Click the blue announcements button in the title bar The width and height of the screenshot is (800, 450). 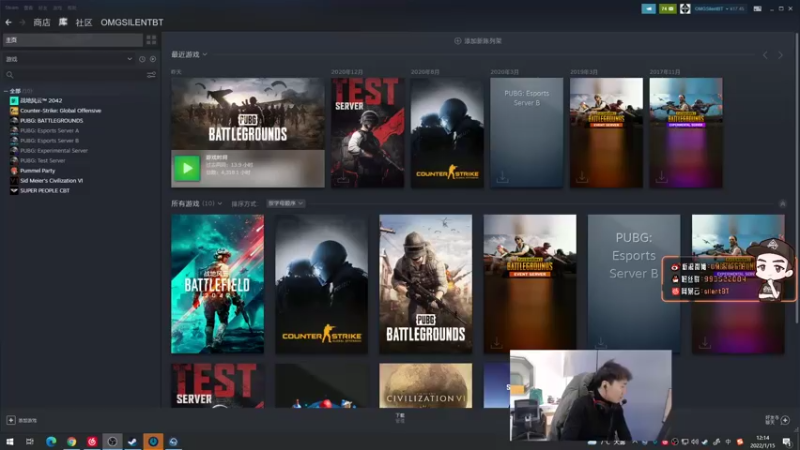648,9
